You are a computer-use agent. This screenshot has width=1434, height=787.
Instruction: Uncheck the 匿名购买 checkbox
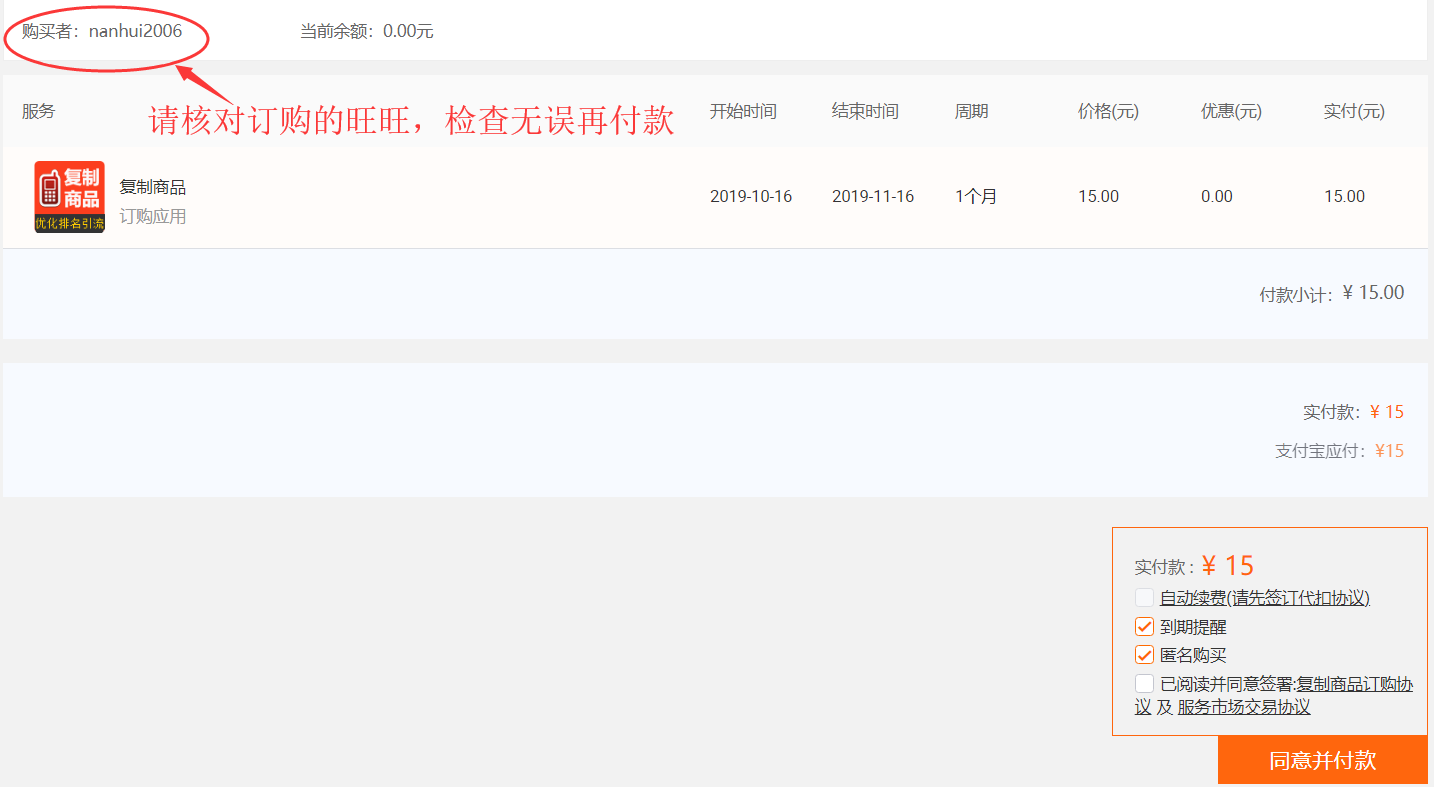pos(1145,655)
